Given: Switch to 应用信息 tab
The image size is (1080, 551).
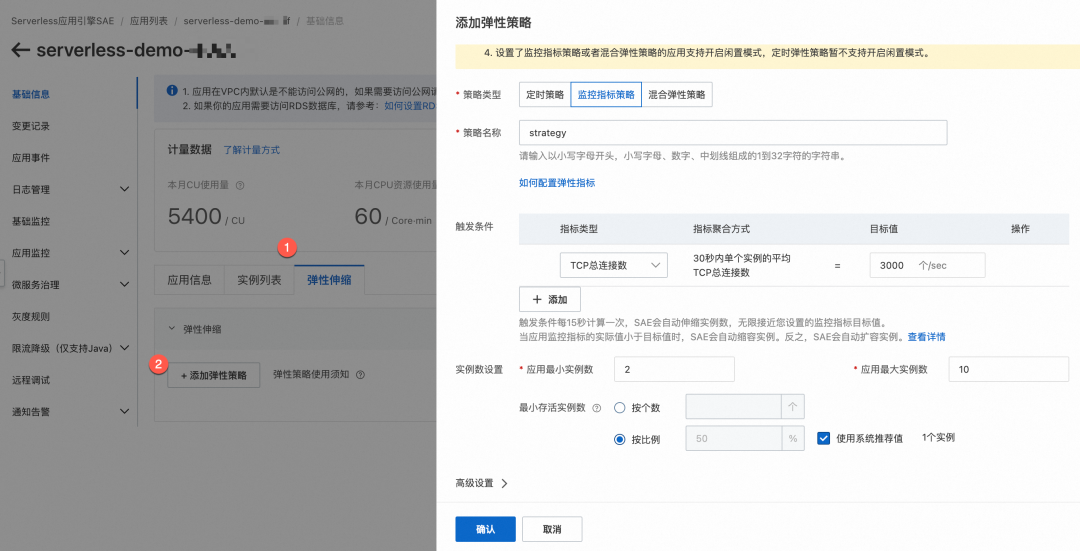Looking at the screenshot, I should point(189,280).
